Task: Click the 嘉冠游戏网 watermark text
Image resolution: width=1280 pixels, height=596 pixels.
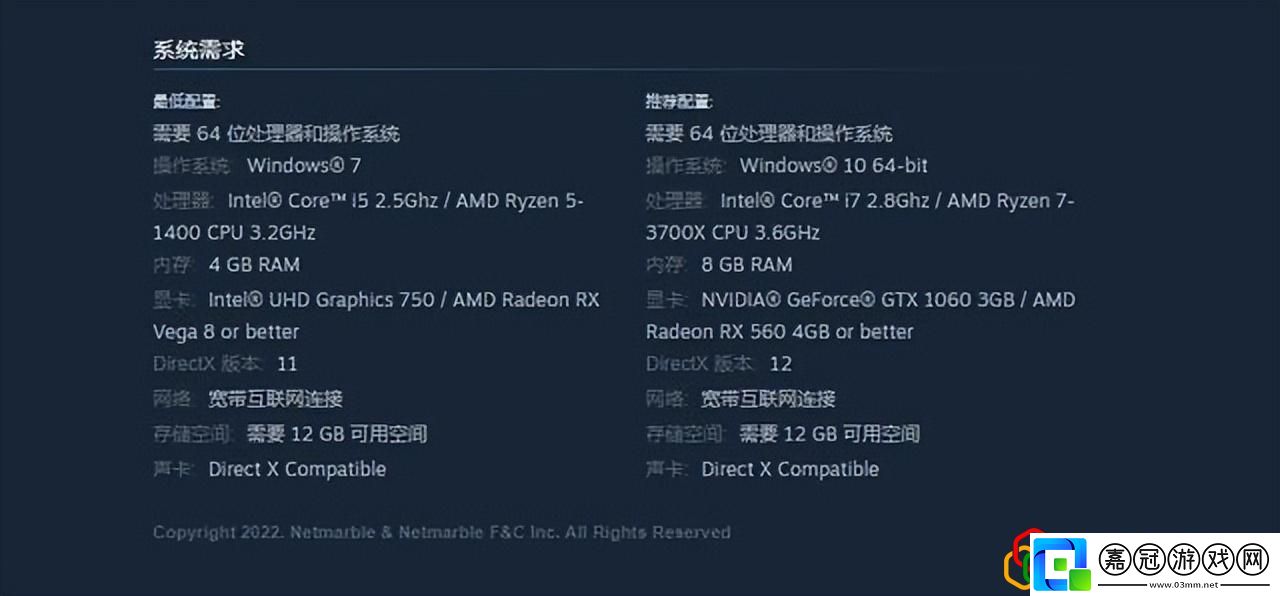Action: (x=1184, y=559)
